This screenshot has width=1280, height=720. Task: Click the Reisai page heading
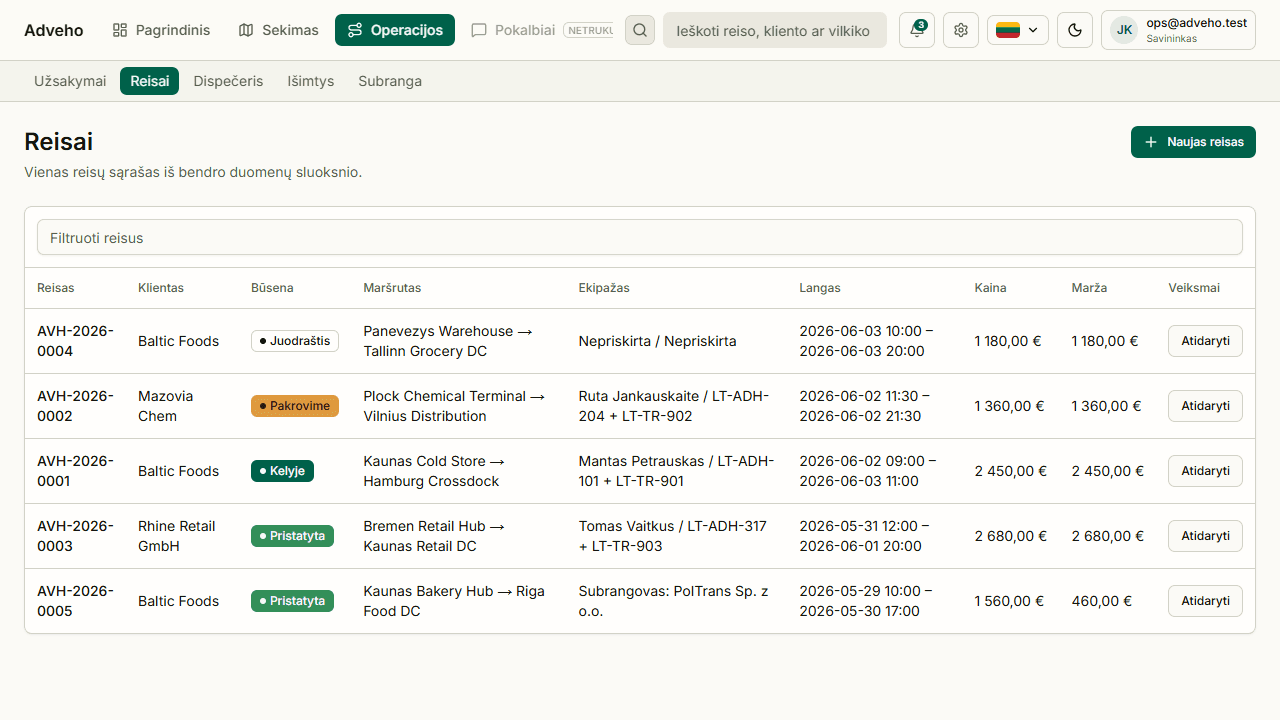58,142
